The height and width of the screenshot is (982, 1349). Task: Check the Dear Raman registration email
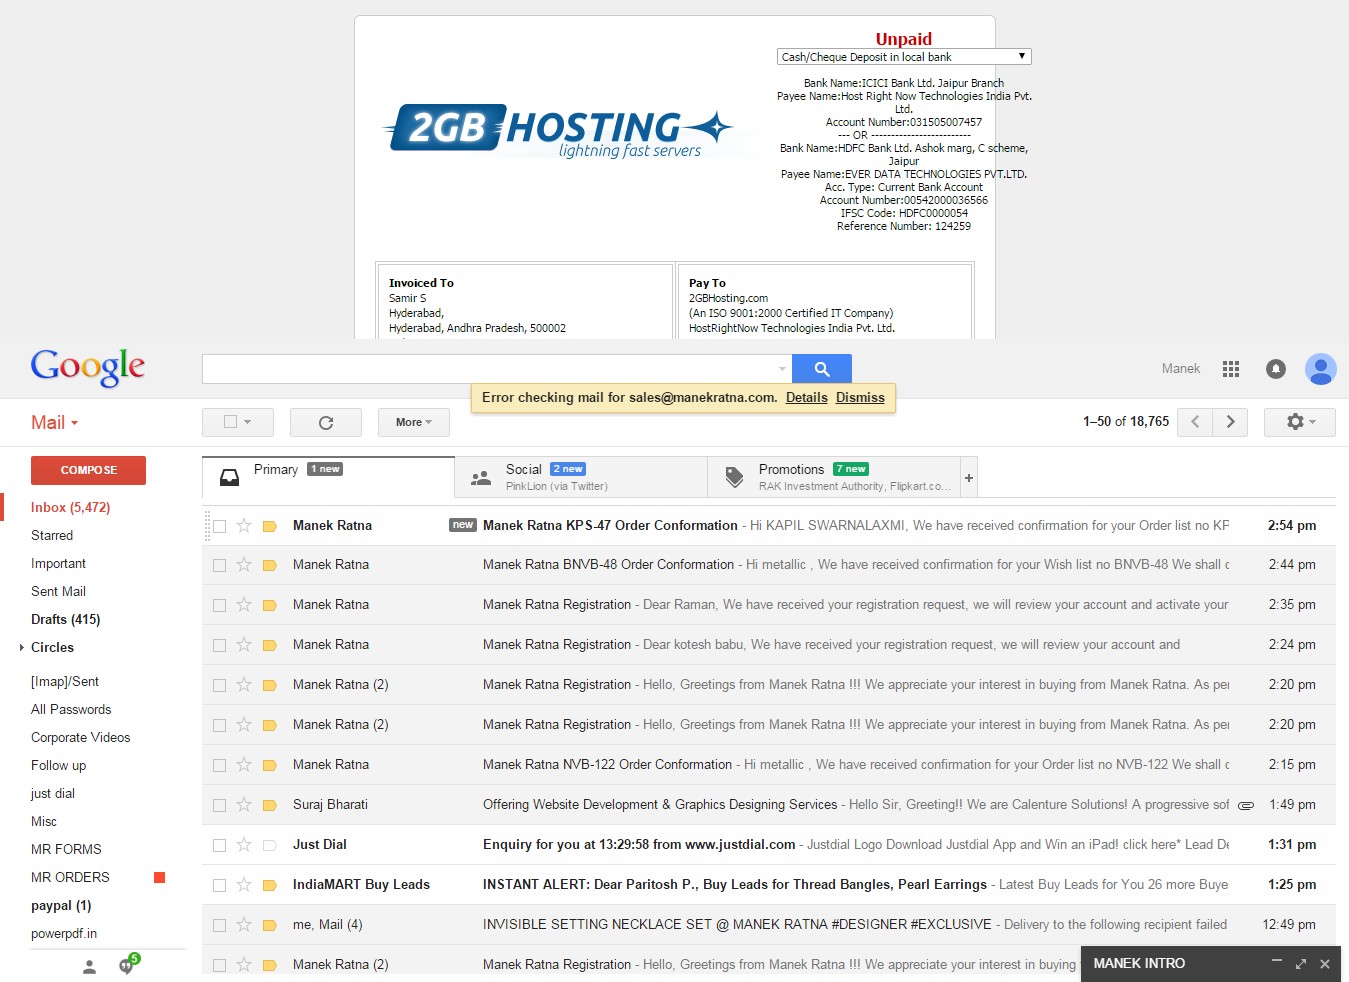219,606
